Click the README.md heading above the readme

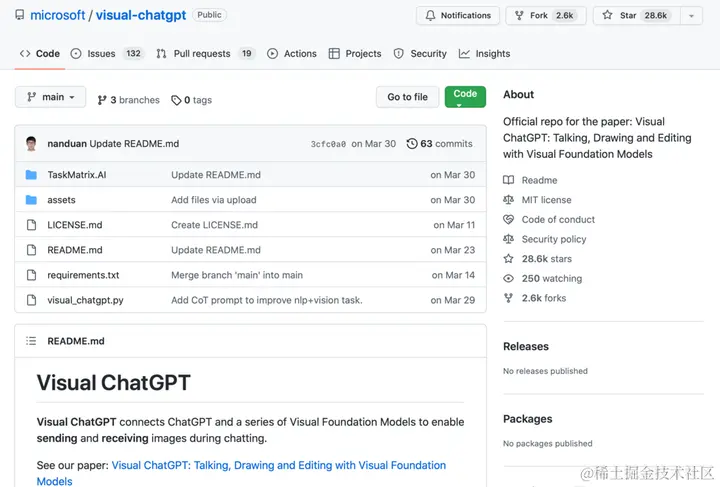(76, 341)
